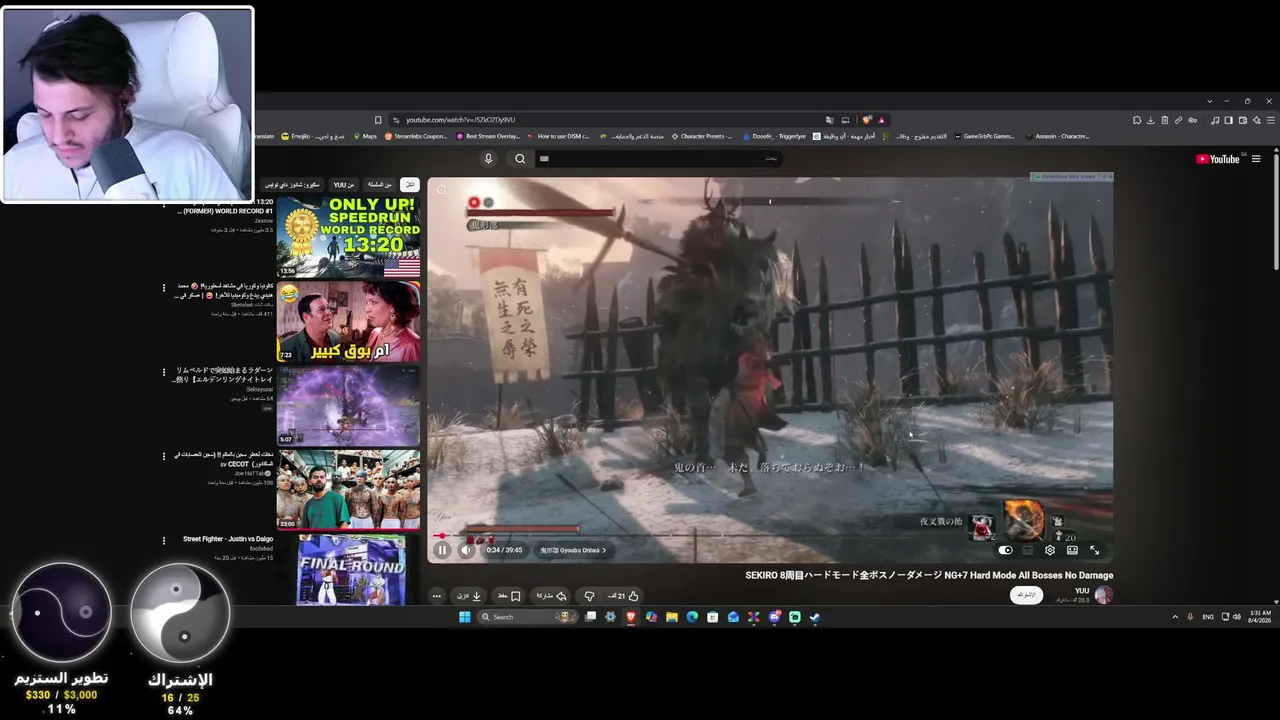1280x720 pixels.
Task: Mute the video volume
Action: 465,550
